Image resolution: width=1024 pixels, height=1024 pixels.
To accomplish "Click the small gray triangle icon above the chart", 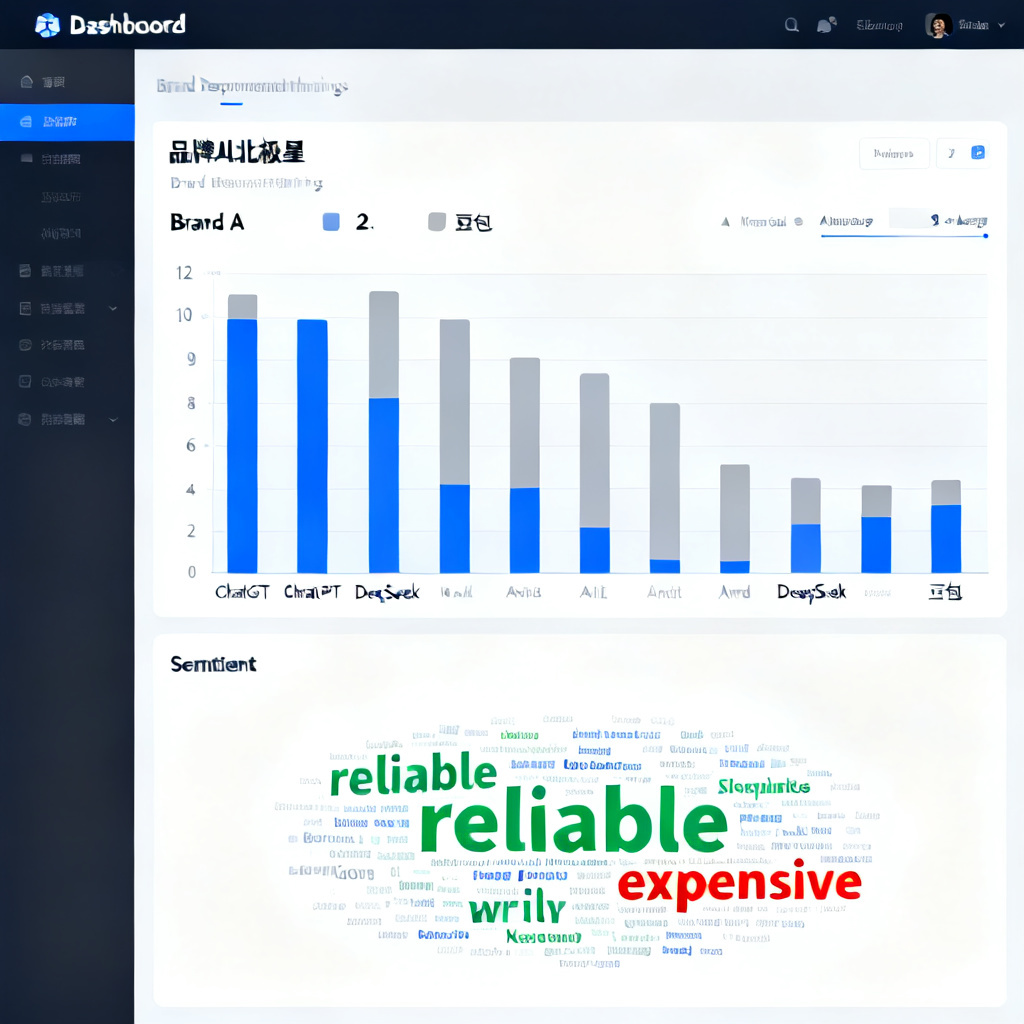I will (x=725, y=222).
